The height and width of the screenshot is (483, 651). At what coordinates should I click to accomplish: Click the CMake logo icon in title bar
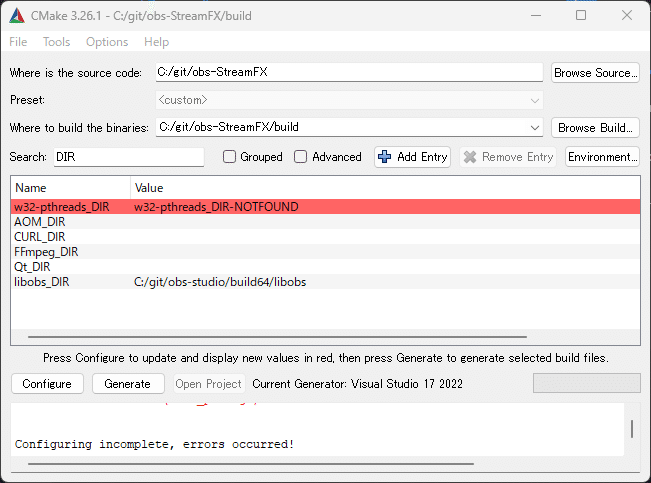[x=17, y=16]
